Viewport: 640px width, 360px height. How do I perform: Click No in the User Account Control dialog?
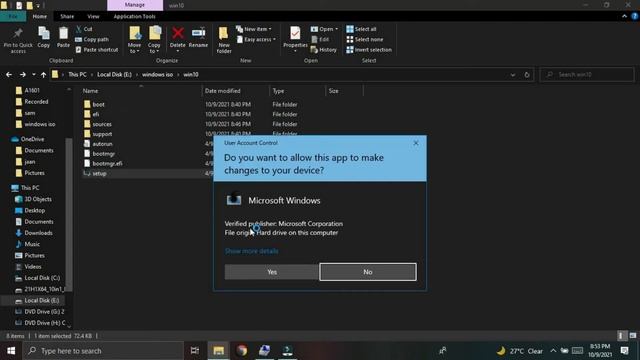(368, 272)
